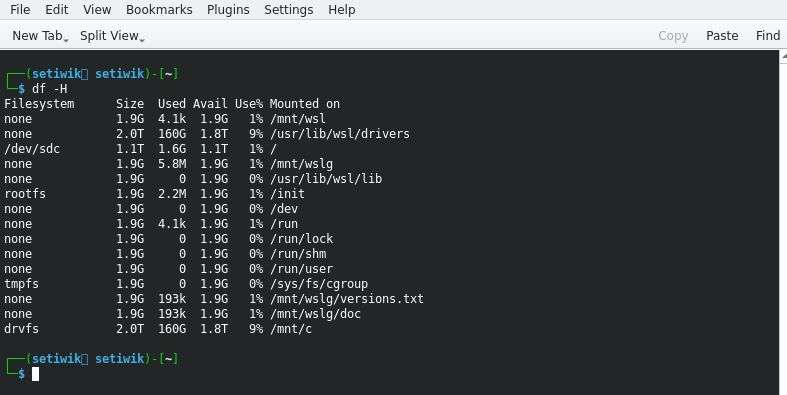Viewport: 787px width, 395px height.
Task: Click the '/mnt/wslg/doc' mount path
Action: (x=315, y=314)
